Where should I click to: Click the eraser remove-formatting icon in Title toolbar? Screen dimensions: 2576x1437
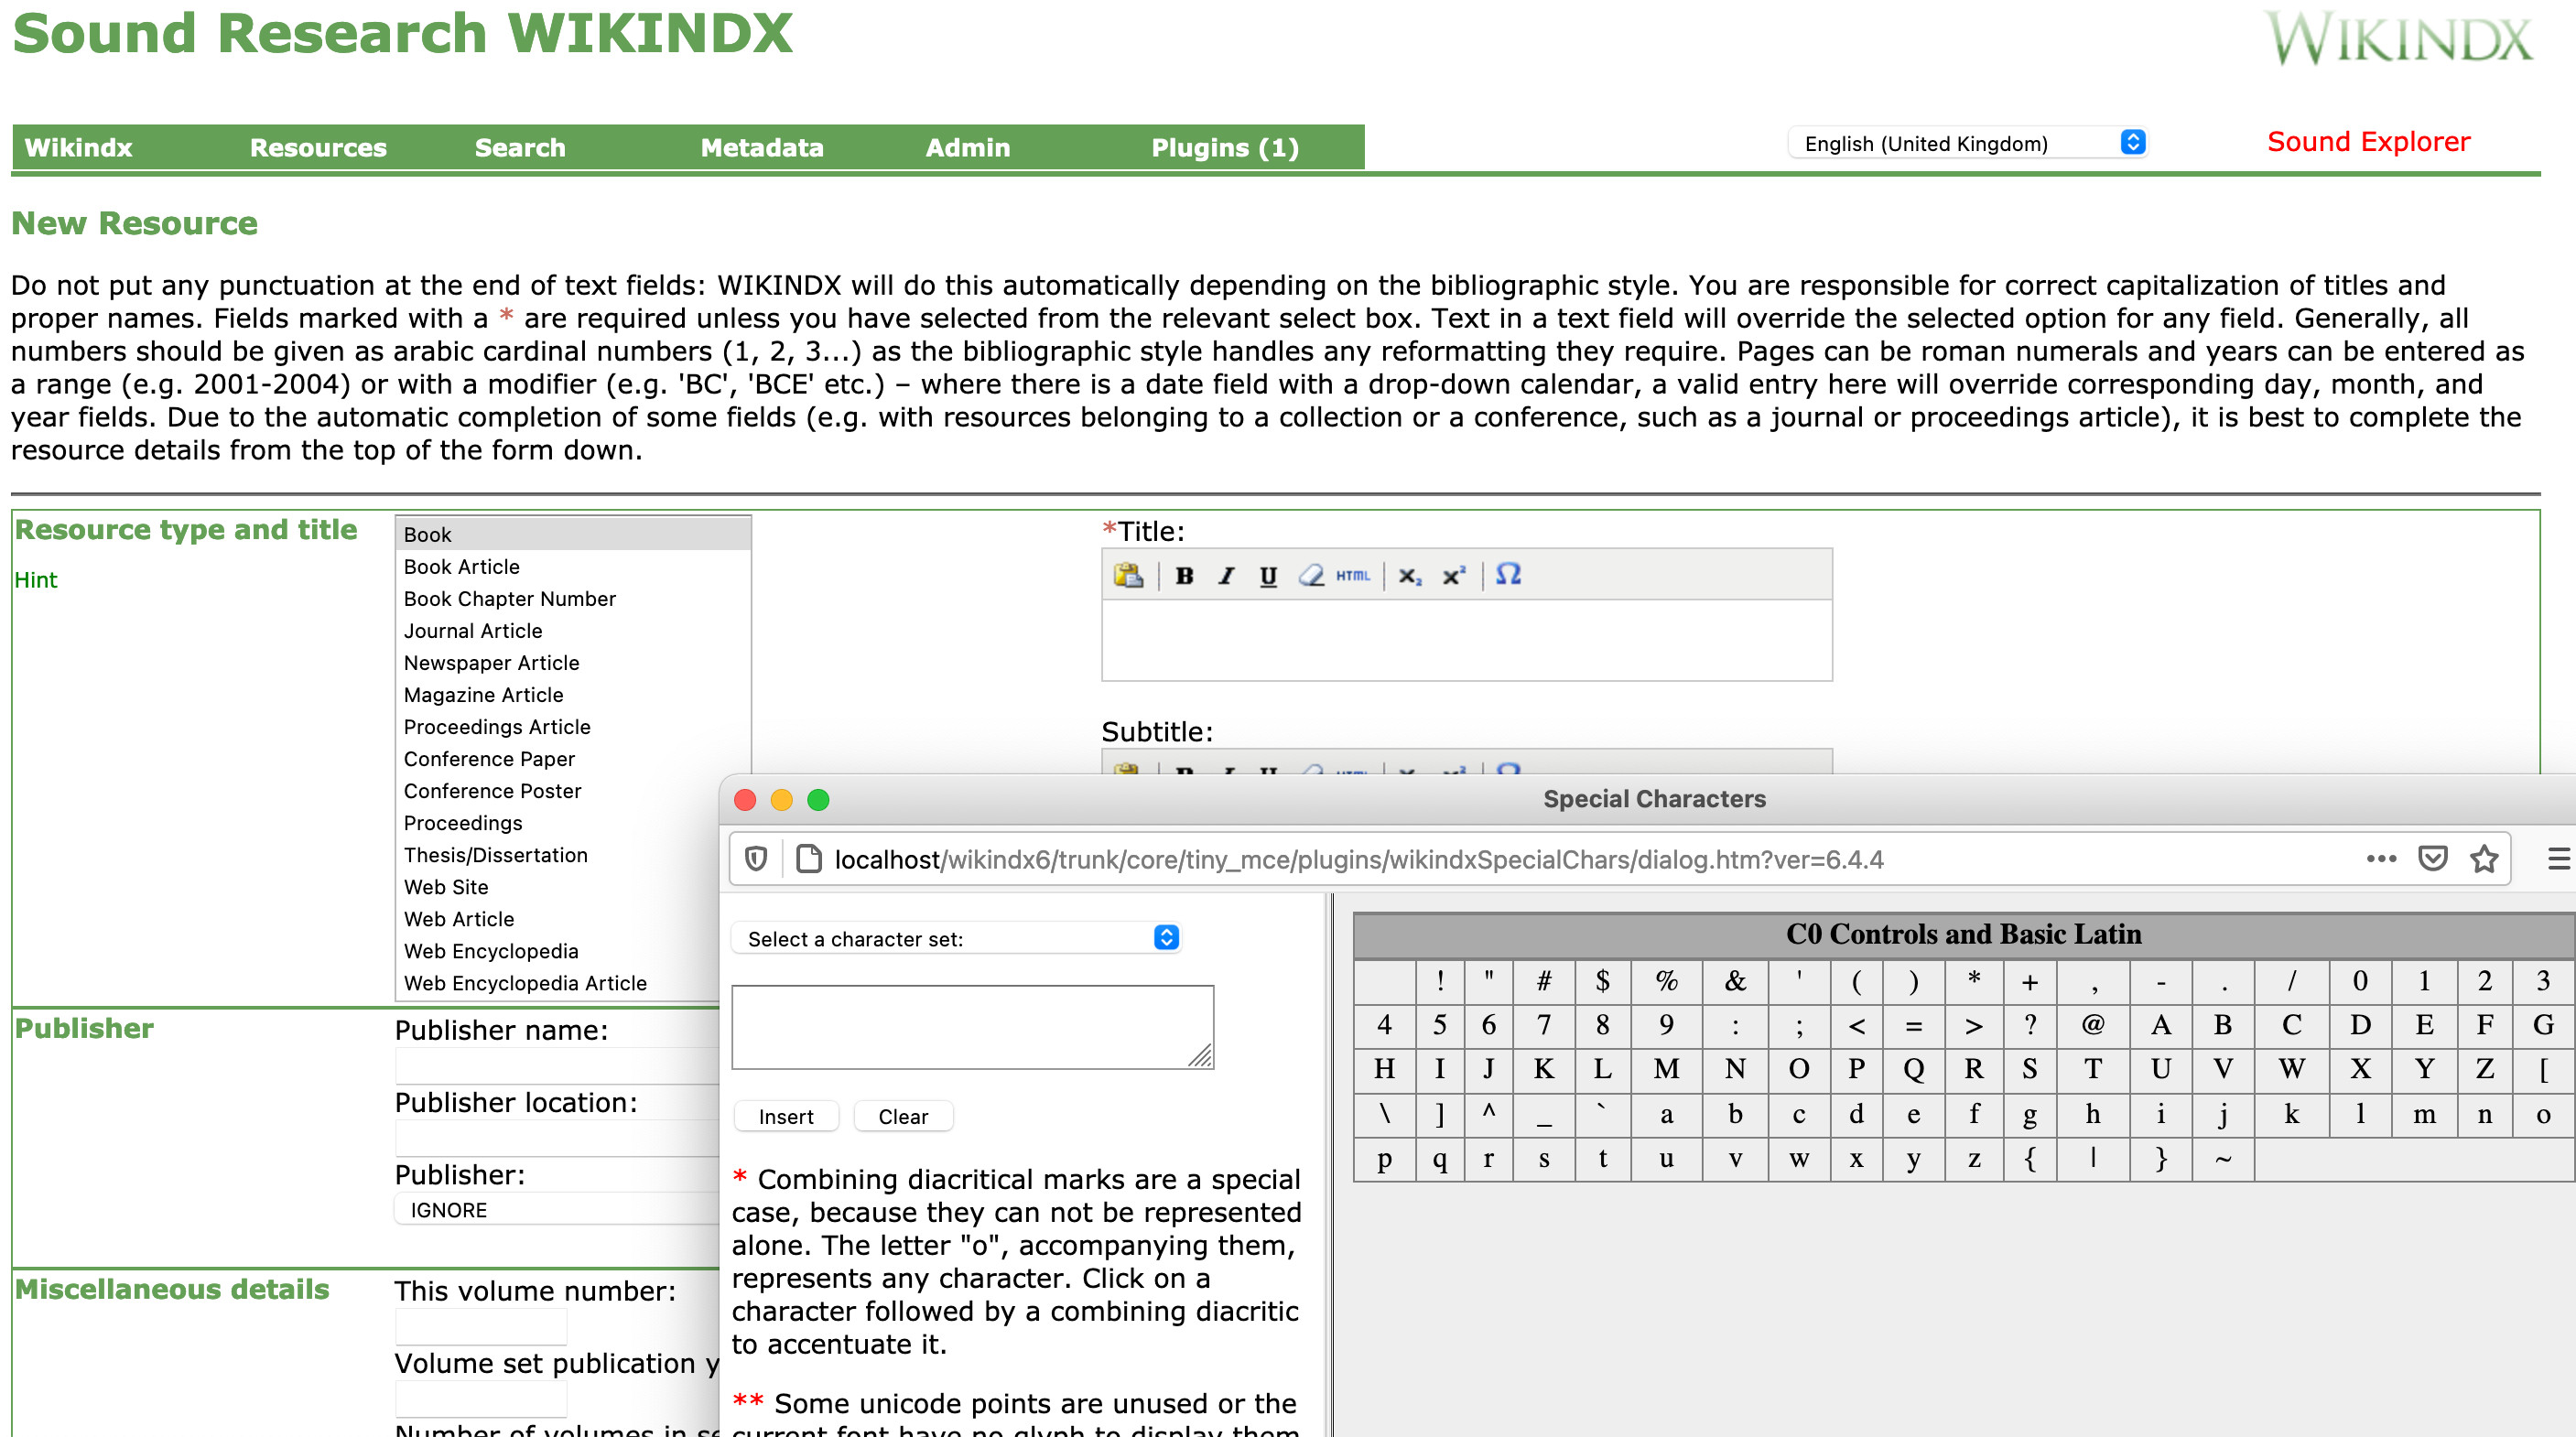coord(1311,575)
